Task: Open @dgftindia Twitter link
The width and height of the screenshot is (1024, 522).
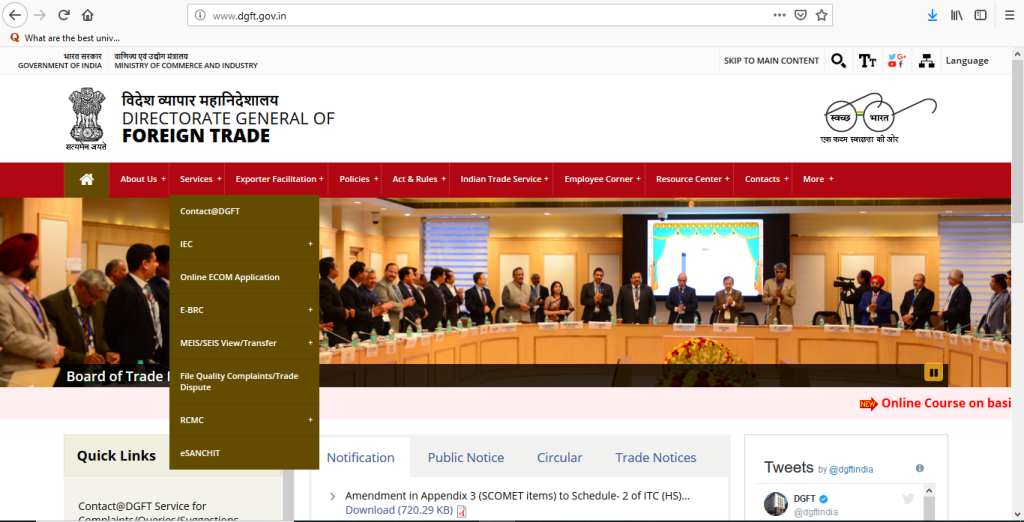Action: coord(851,469)
